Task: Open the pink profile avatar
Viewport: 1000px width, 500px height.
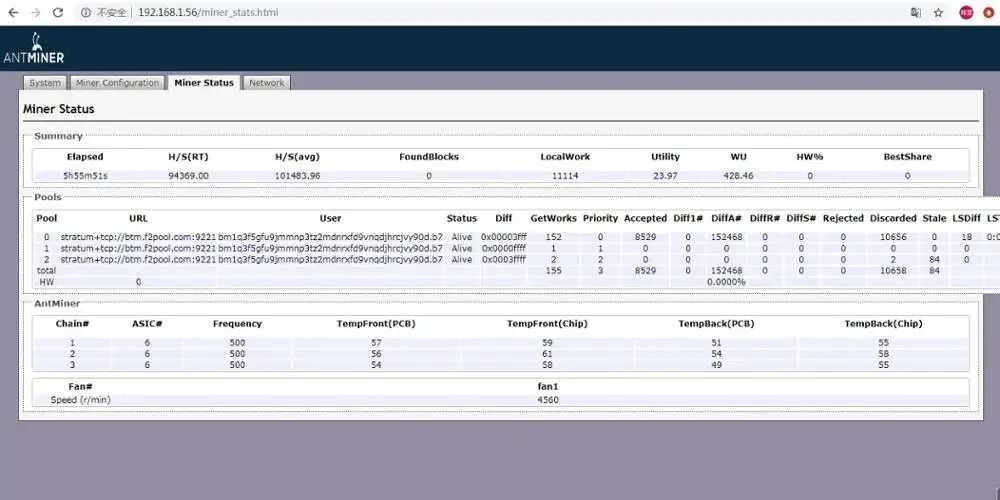Action: [967, 13]
